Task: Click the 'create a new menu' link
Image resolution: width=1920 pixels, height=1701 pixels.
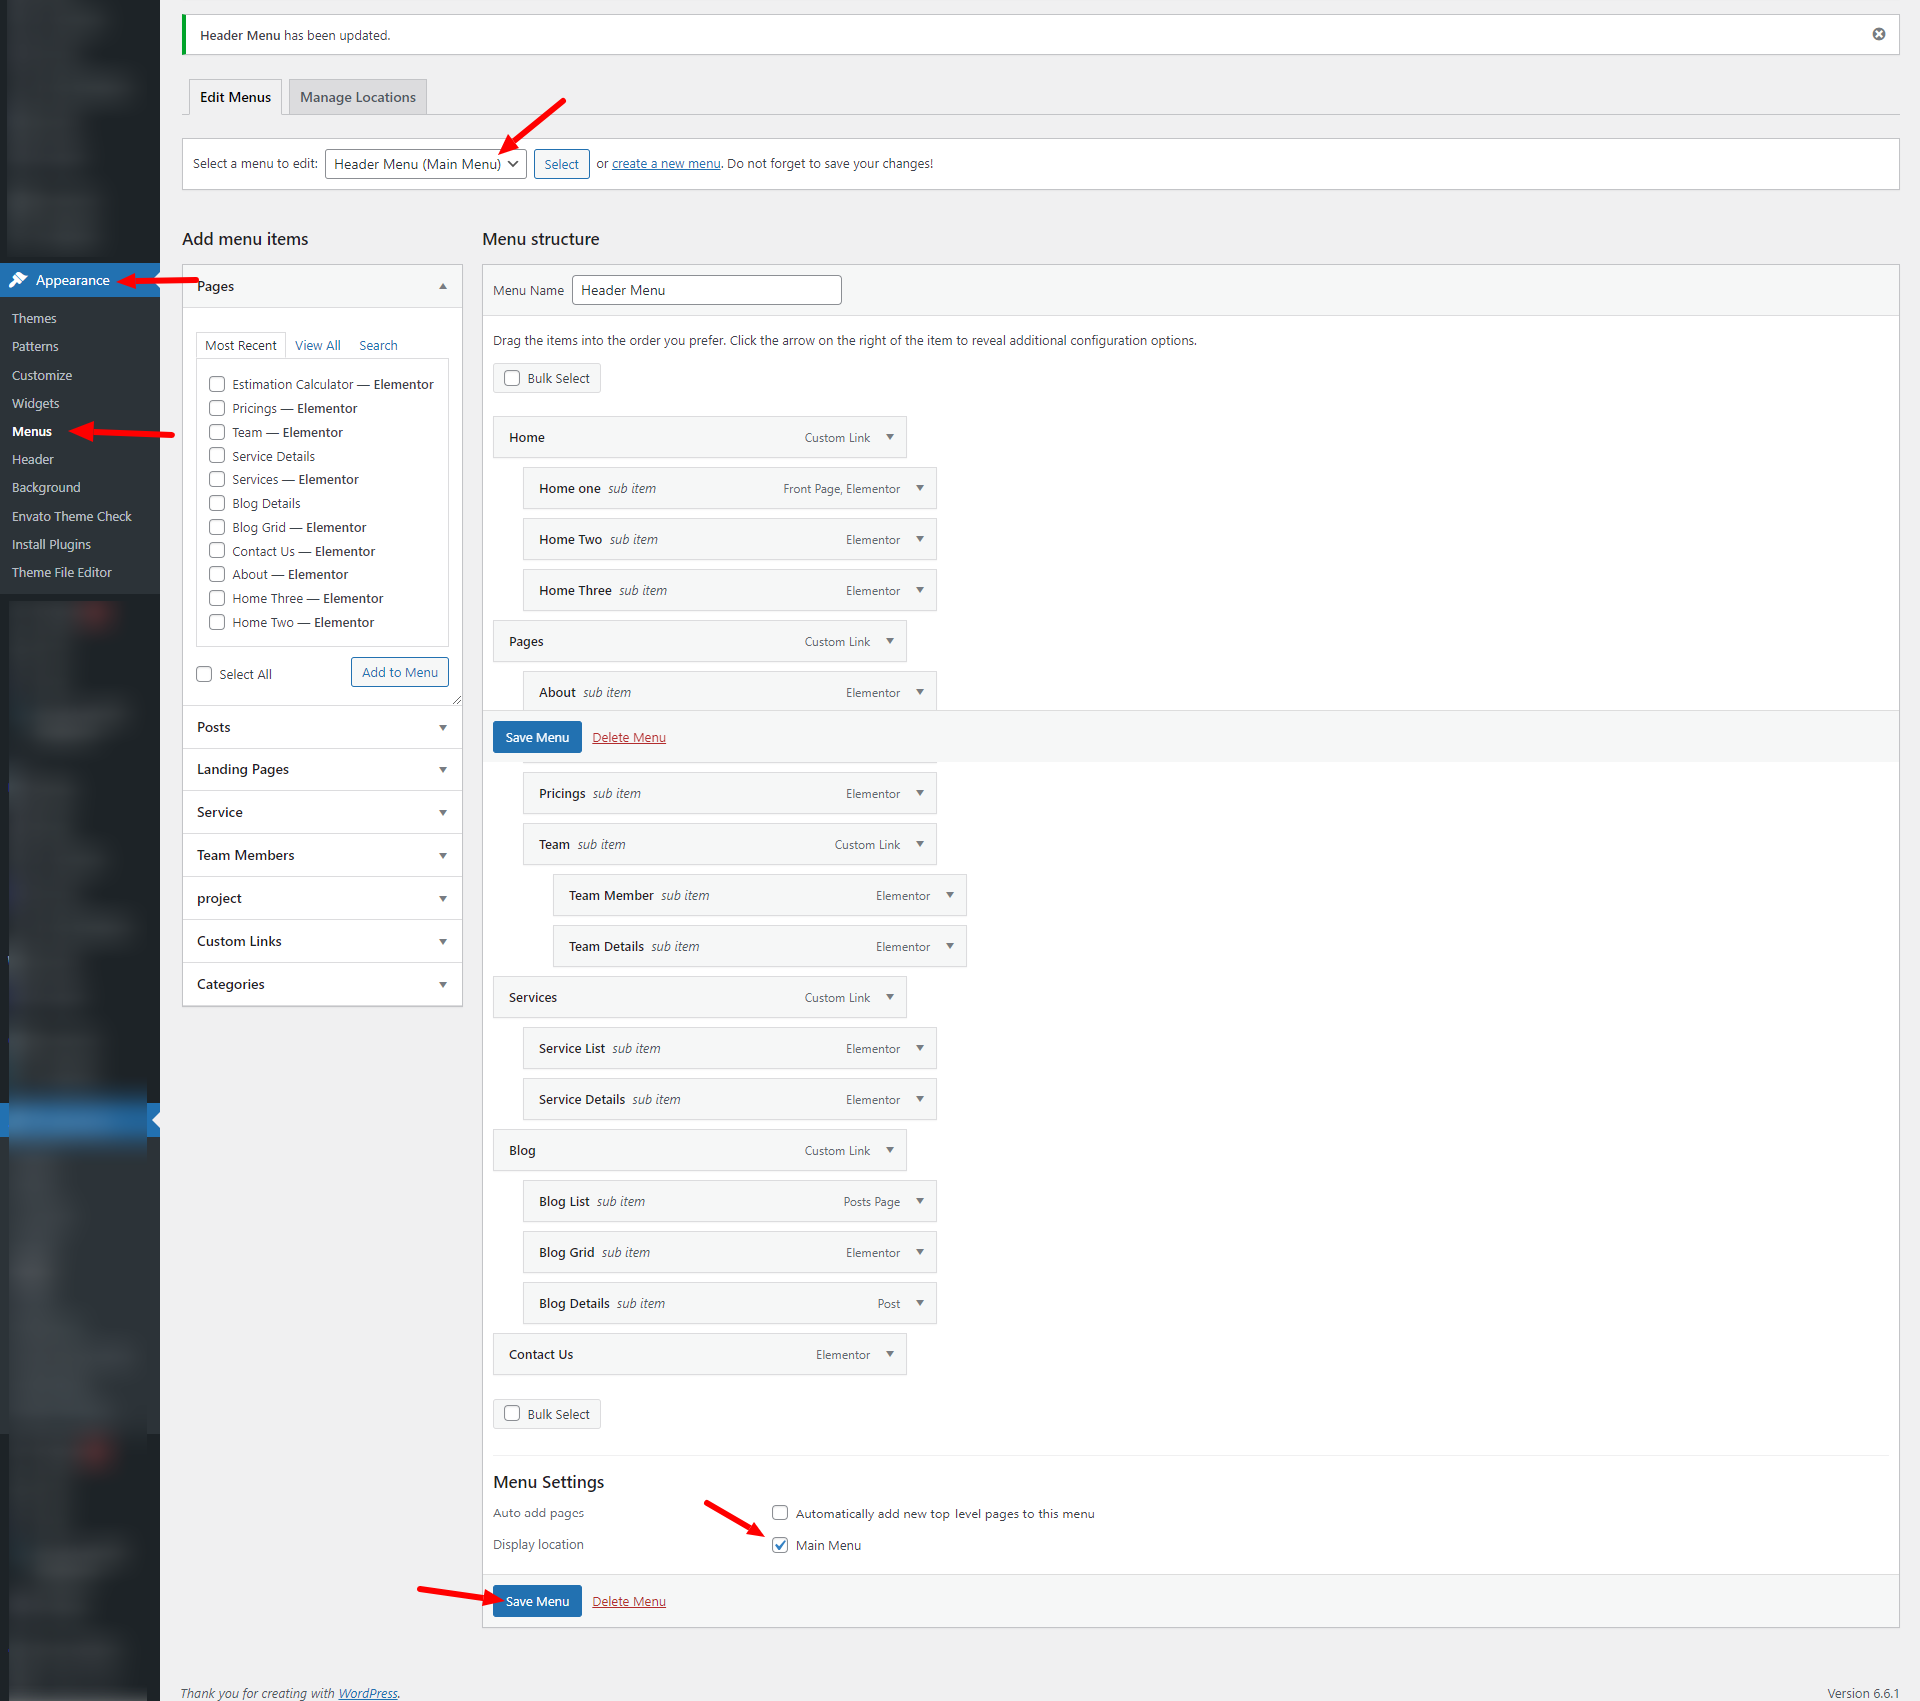Action: click(666, 164)
